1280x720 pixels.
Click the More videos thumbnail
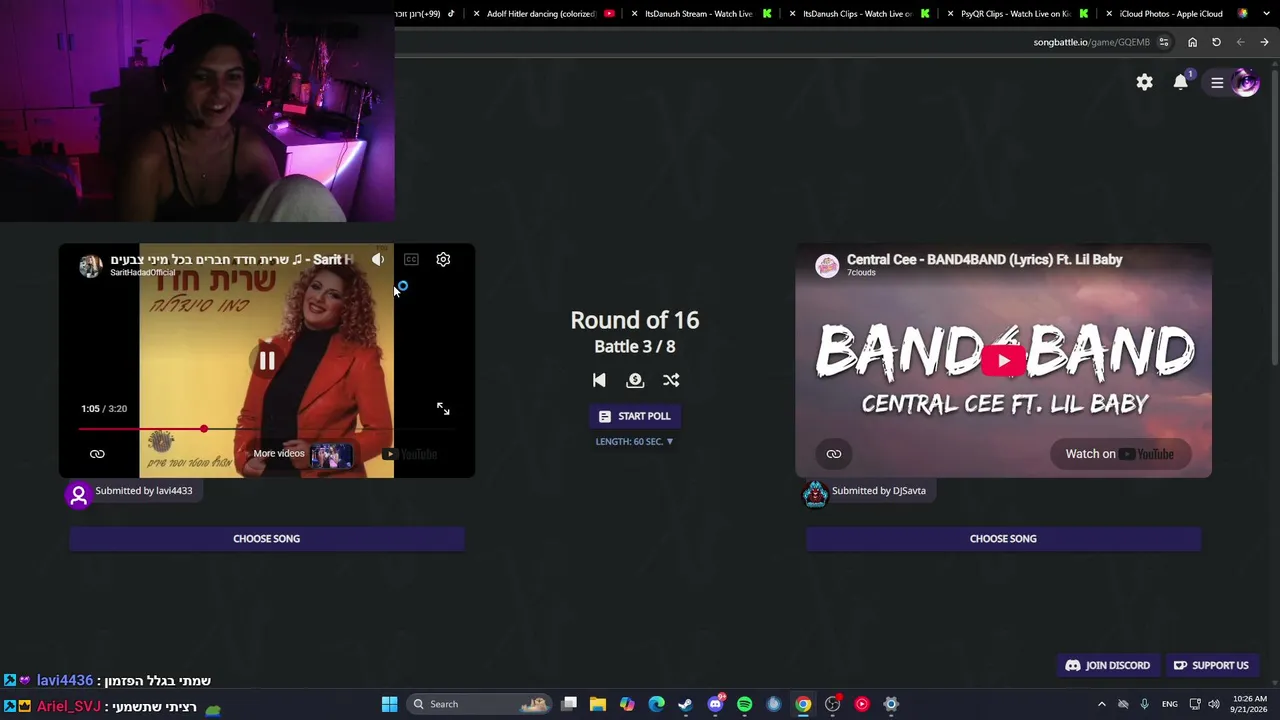(331, 455)
